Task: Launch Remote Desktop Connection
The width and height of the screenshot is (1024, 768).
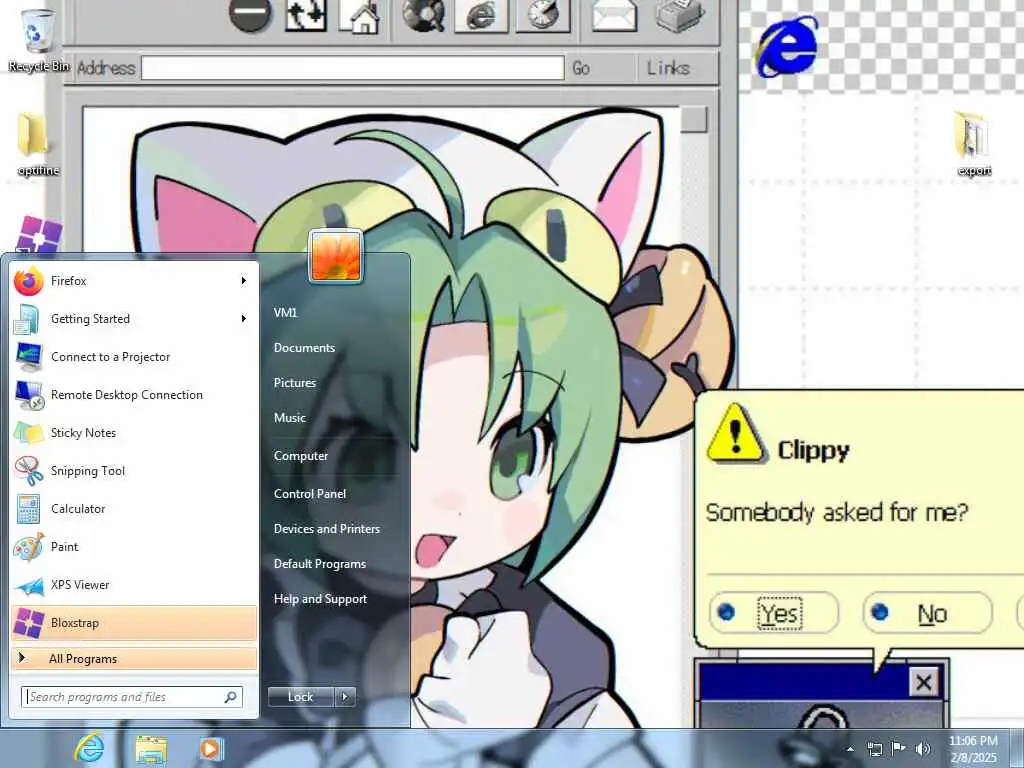Action: click(x=134, y=394)
